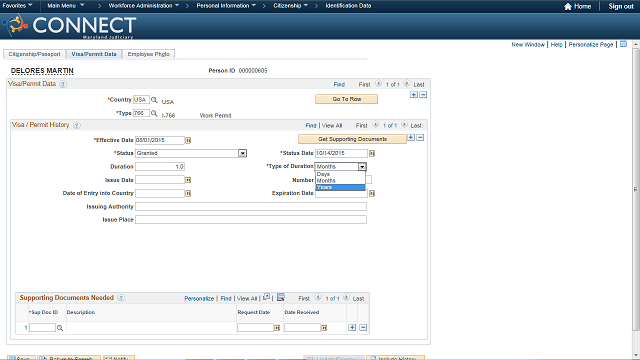Open the New Window link
Viewport: 640px width, 360px height.
click(528, 44)
